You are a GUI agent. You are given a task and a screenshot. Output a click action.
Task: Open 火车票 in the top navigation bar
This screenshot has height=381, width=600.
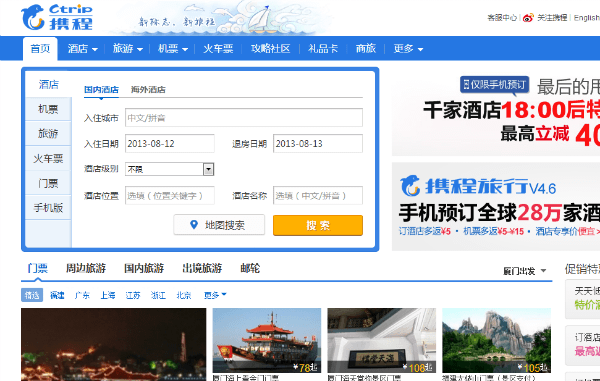click(x=218, y=49)
